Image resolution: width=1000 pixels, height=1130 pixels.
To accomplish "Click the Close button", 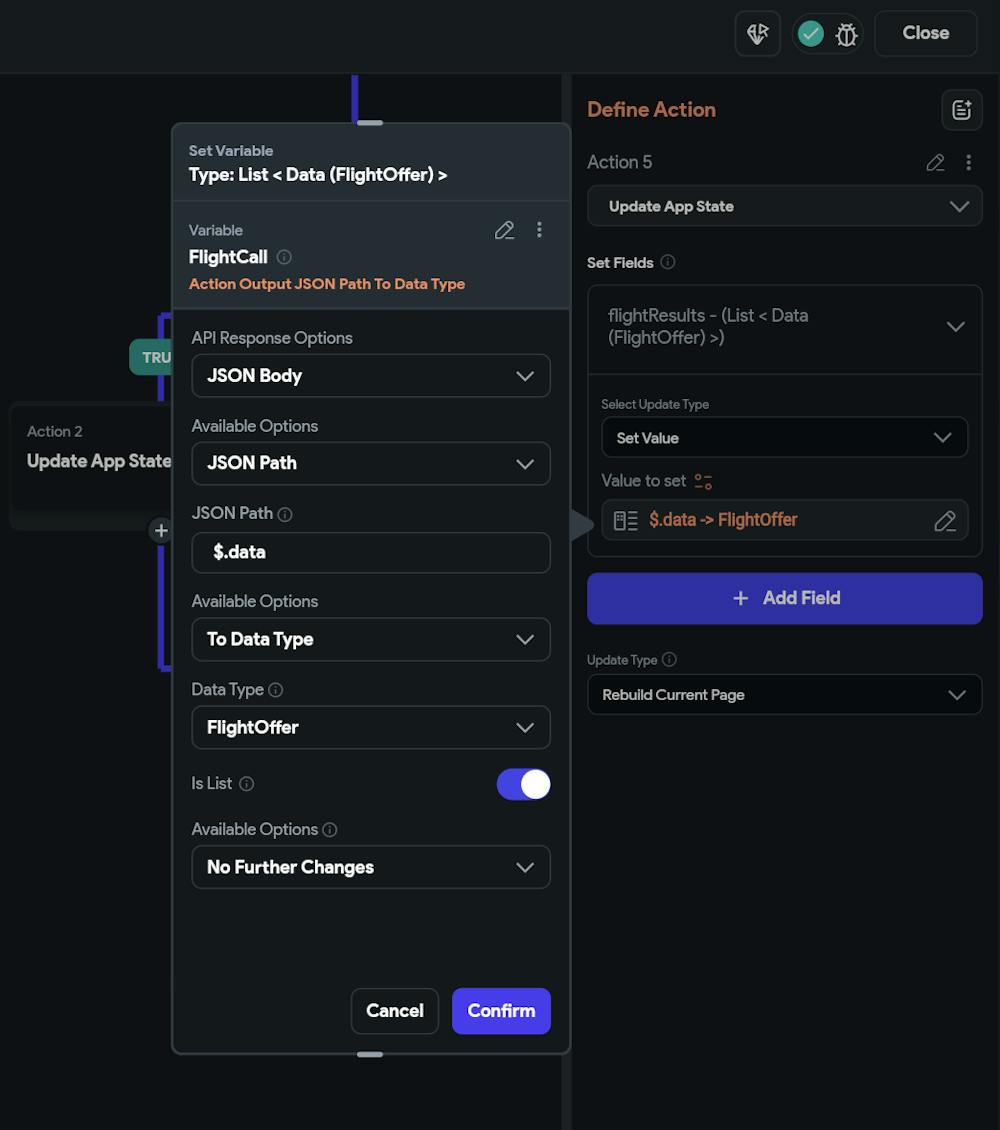I will tap(925, 33).
